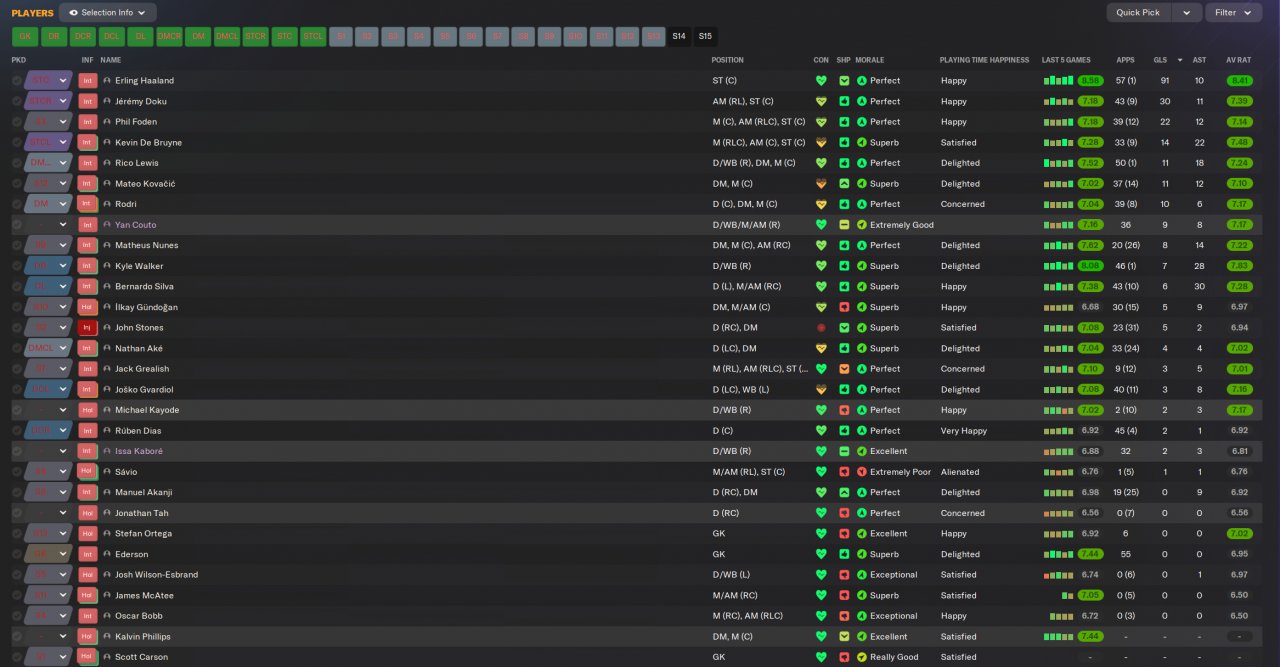Screen dimensions: 1280x667
Task: Click Rúben Dias' condition heart icon
Action: coord(821,430)
